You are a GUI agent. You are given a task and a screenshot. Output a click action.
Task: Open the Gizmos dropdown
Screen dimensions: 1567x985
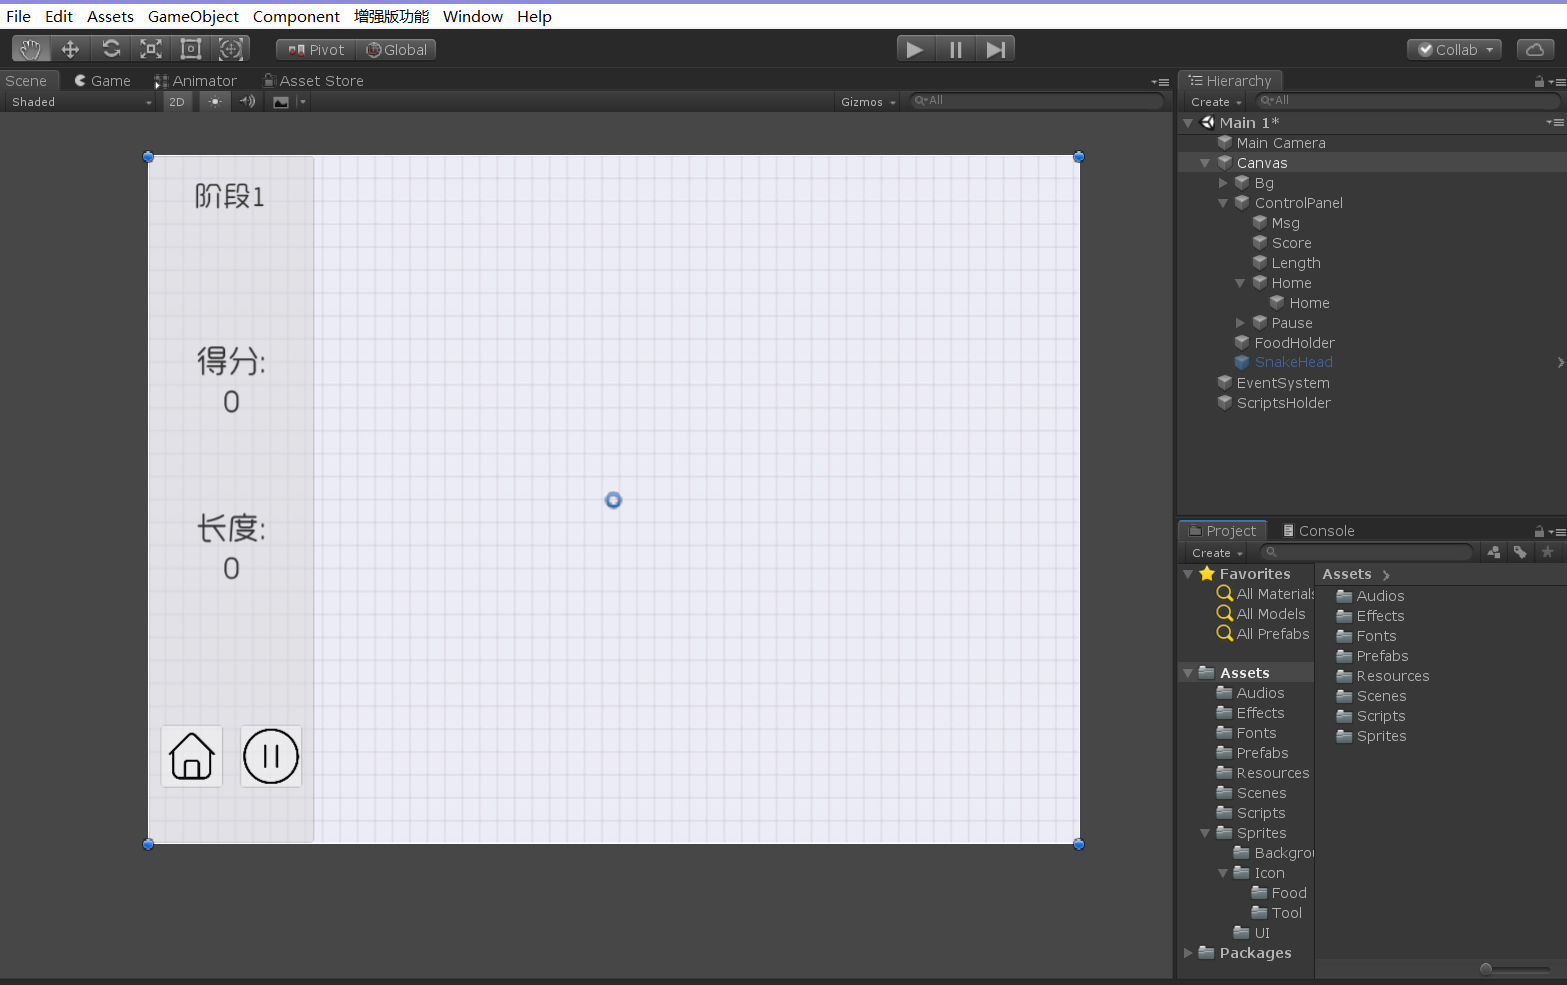868,102
